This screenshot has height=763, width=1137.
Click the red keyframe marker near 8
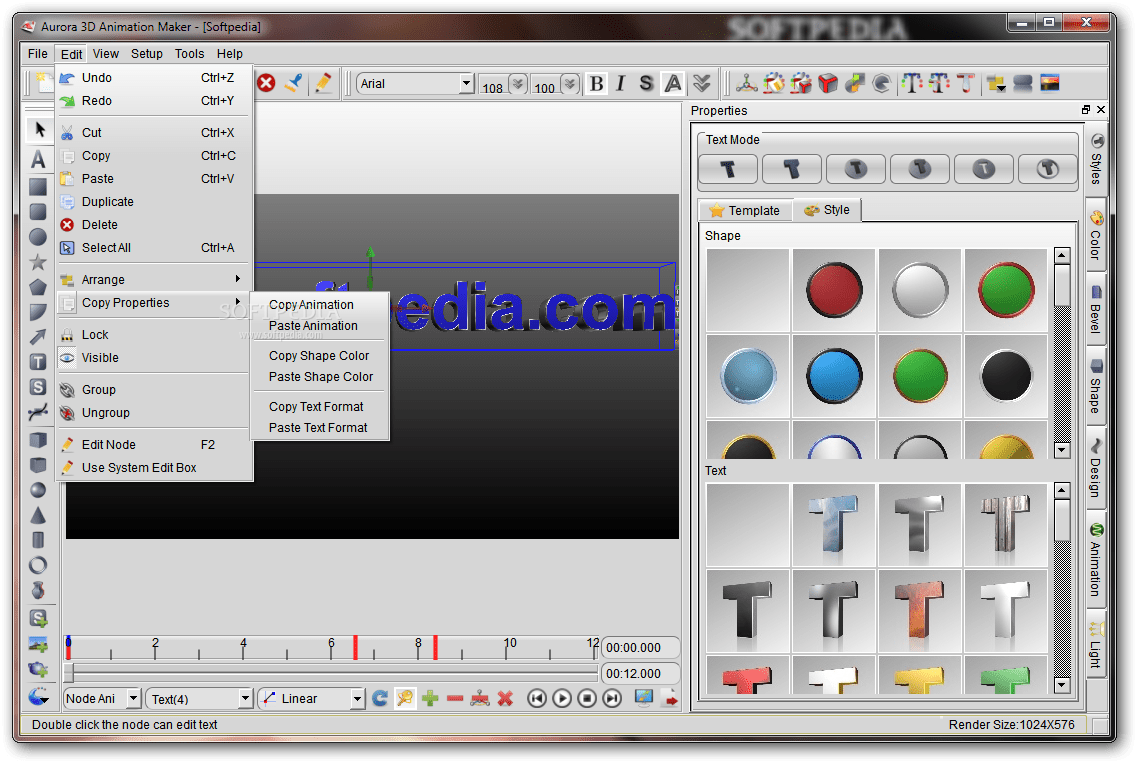pos(435,648)
